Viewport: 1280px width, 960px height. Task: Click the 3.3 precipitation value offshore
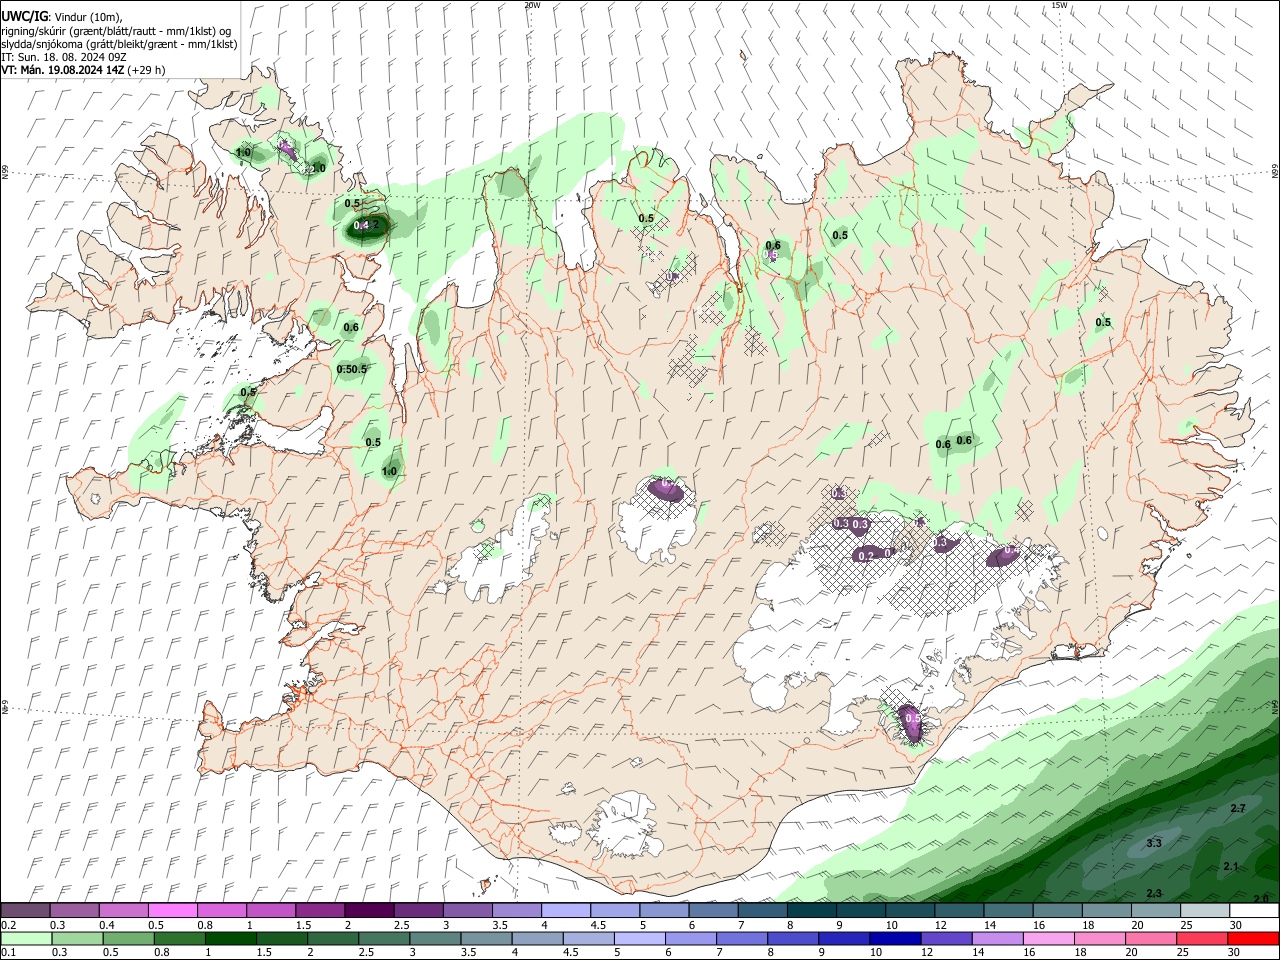(1153, 844)
